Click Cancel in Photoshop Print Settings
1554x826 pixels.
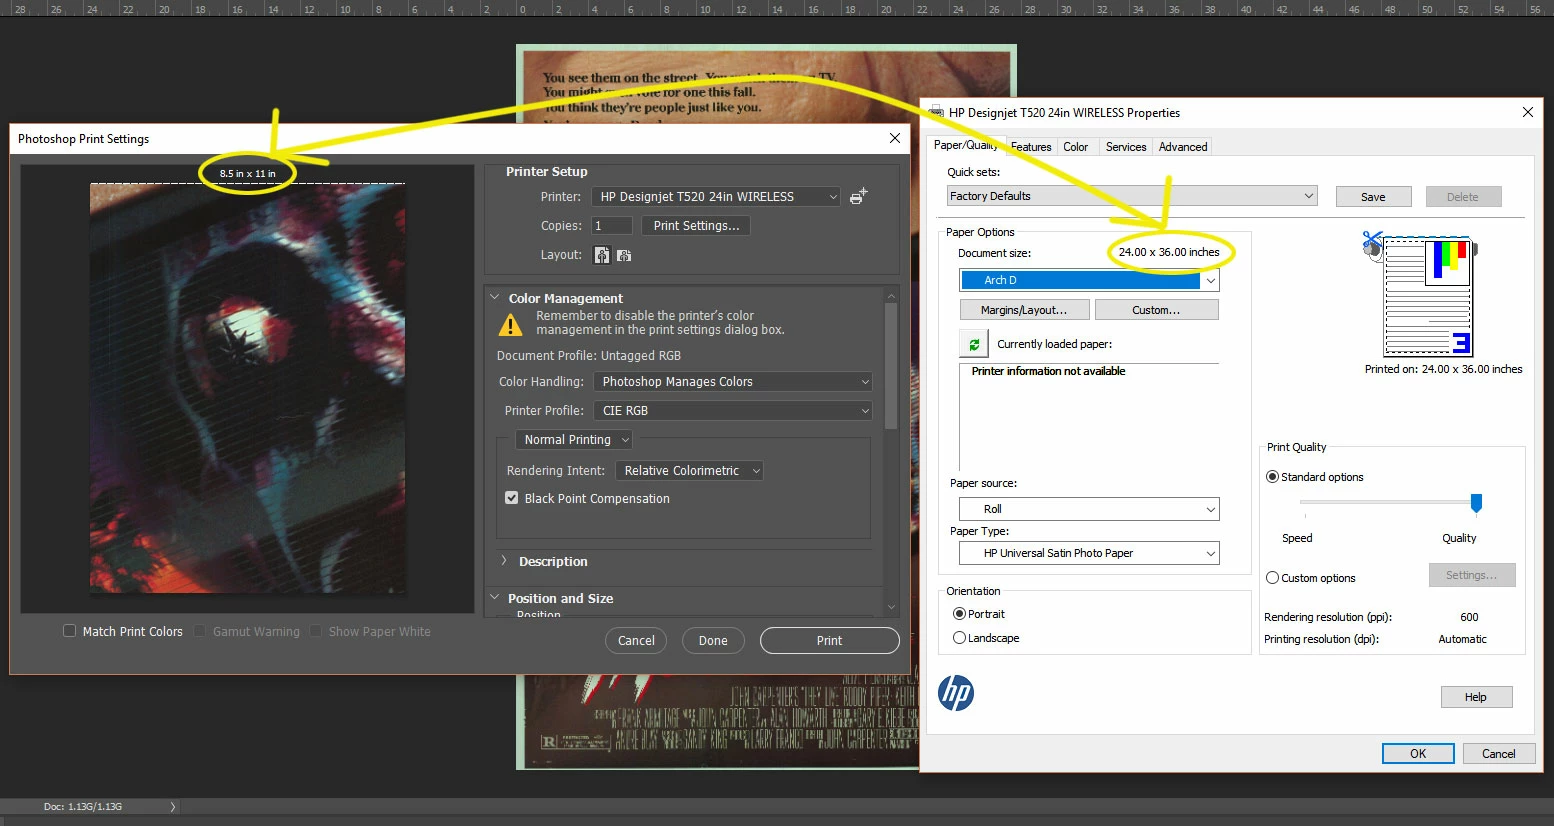[636, 641]
